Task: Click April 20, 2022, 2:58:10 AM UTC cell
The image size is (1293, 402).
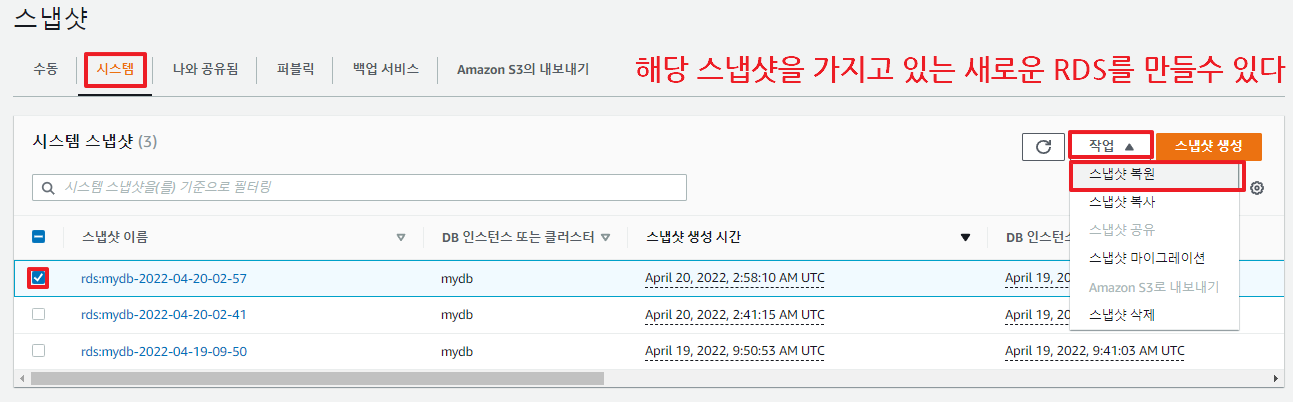Action: (x=735, y=278)
